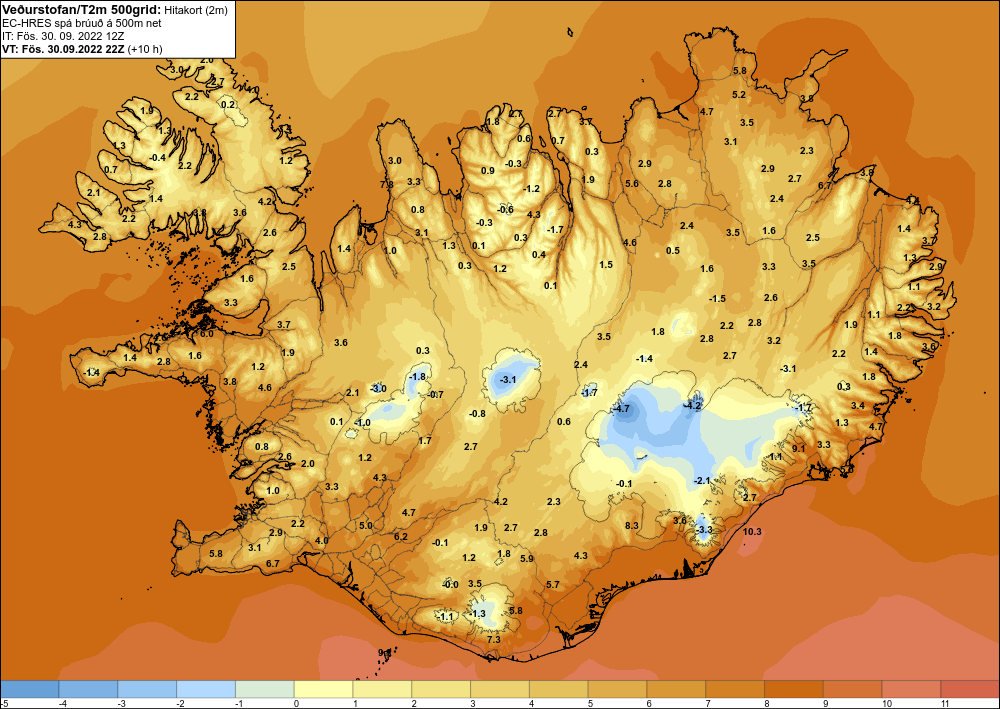Click the -1.8 temperature value
The width and height of the screenshot is (1000, 709).
coord(417,377)
